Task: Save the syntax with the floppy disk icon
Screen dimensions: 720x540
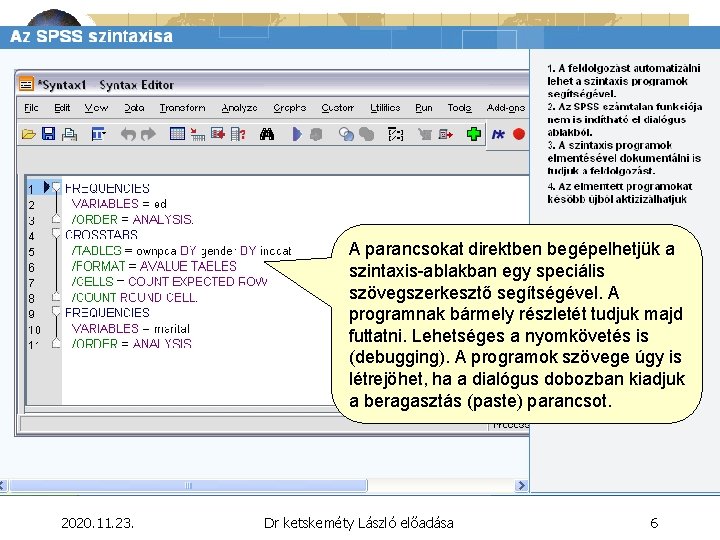Action: [x=49, y=134]
